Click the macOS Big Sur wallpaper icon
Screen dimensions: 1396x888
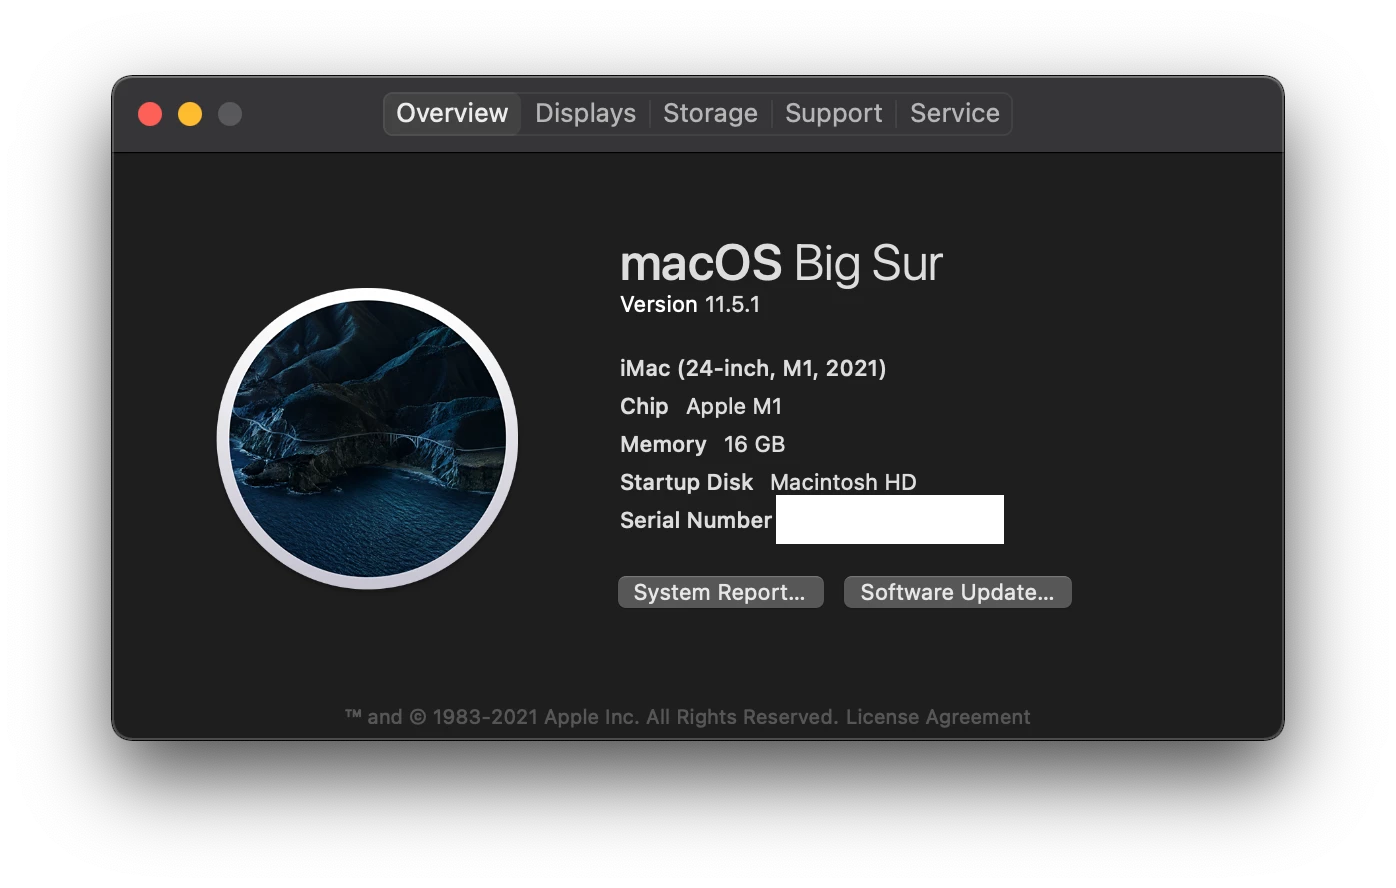click(x=367, y=438)
